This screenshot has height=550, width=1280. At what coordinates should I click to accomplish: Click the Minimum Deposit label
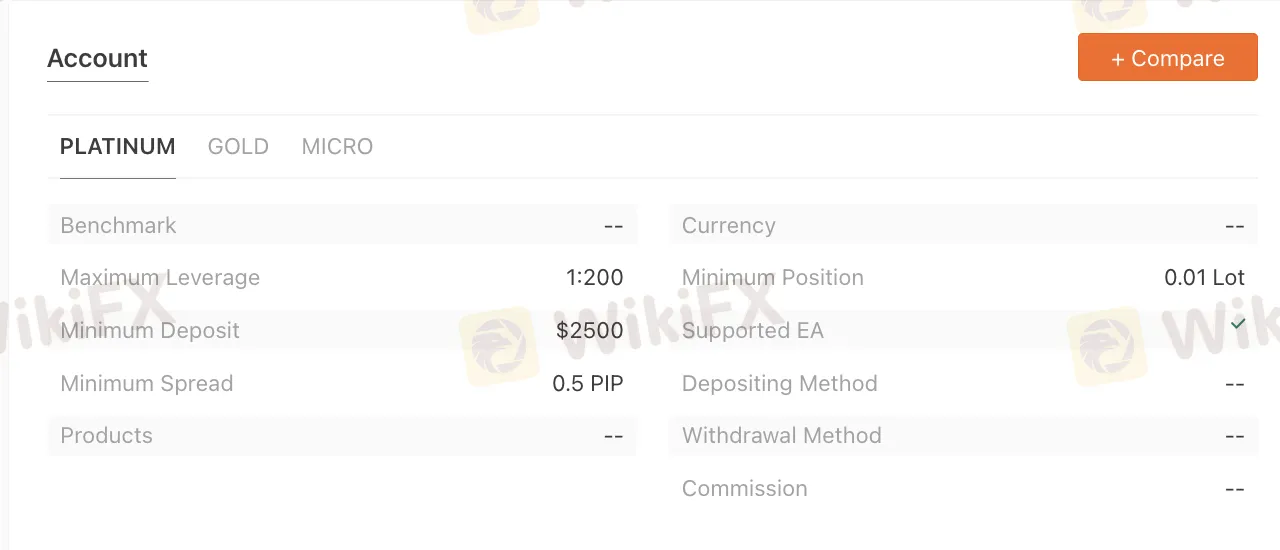(150, 331)
